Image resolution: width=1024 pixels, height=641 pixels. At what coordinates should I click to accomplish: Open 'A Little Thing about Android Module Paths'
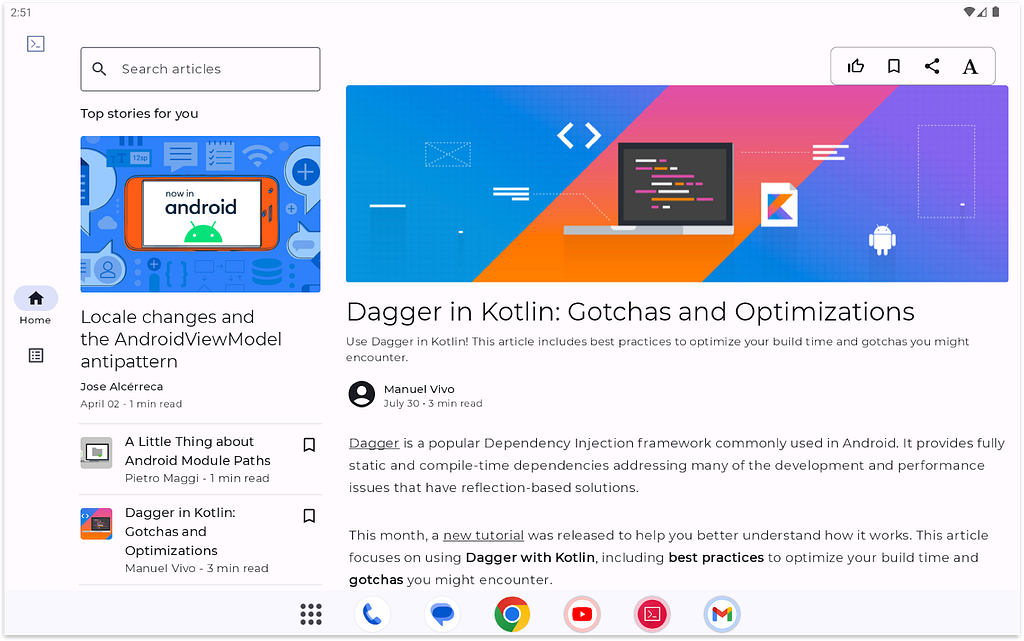coord(198,451)
